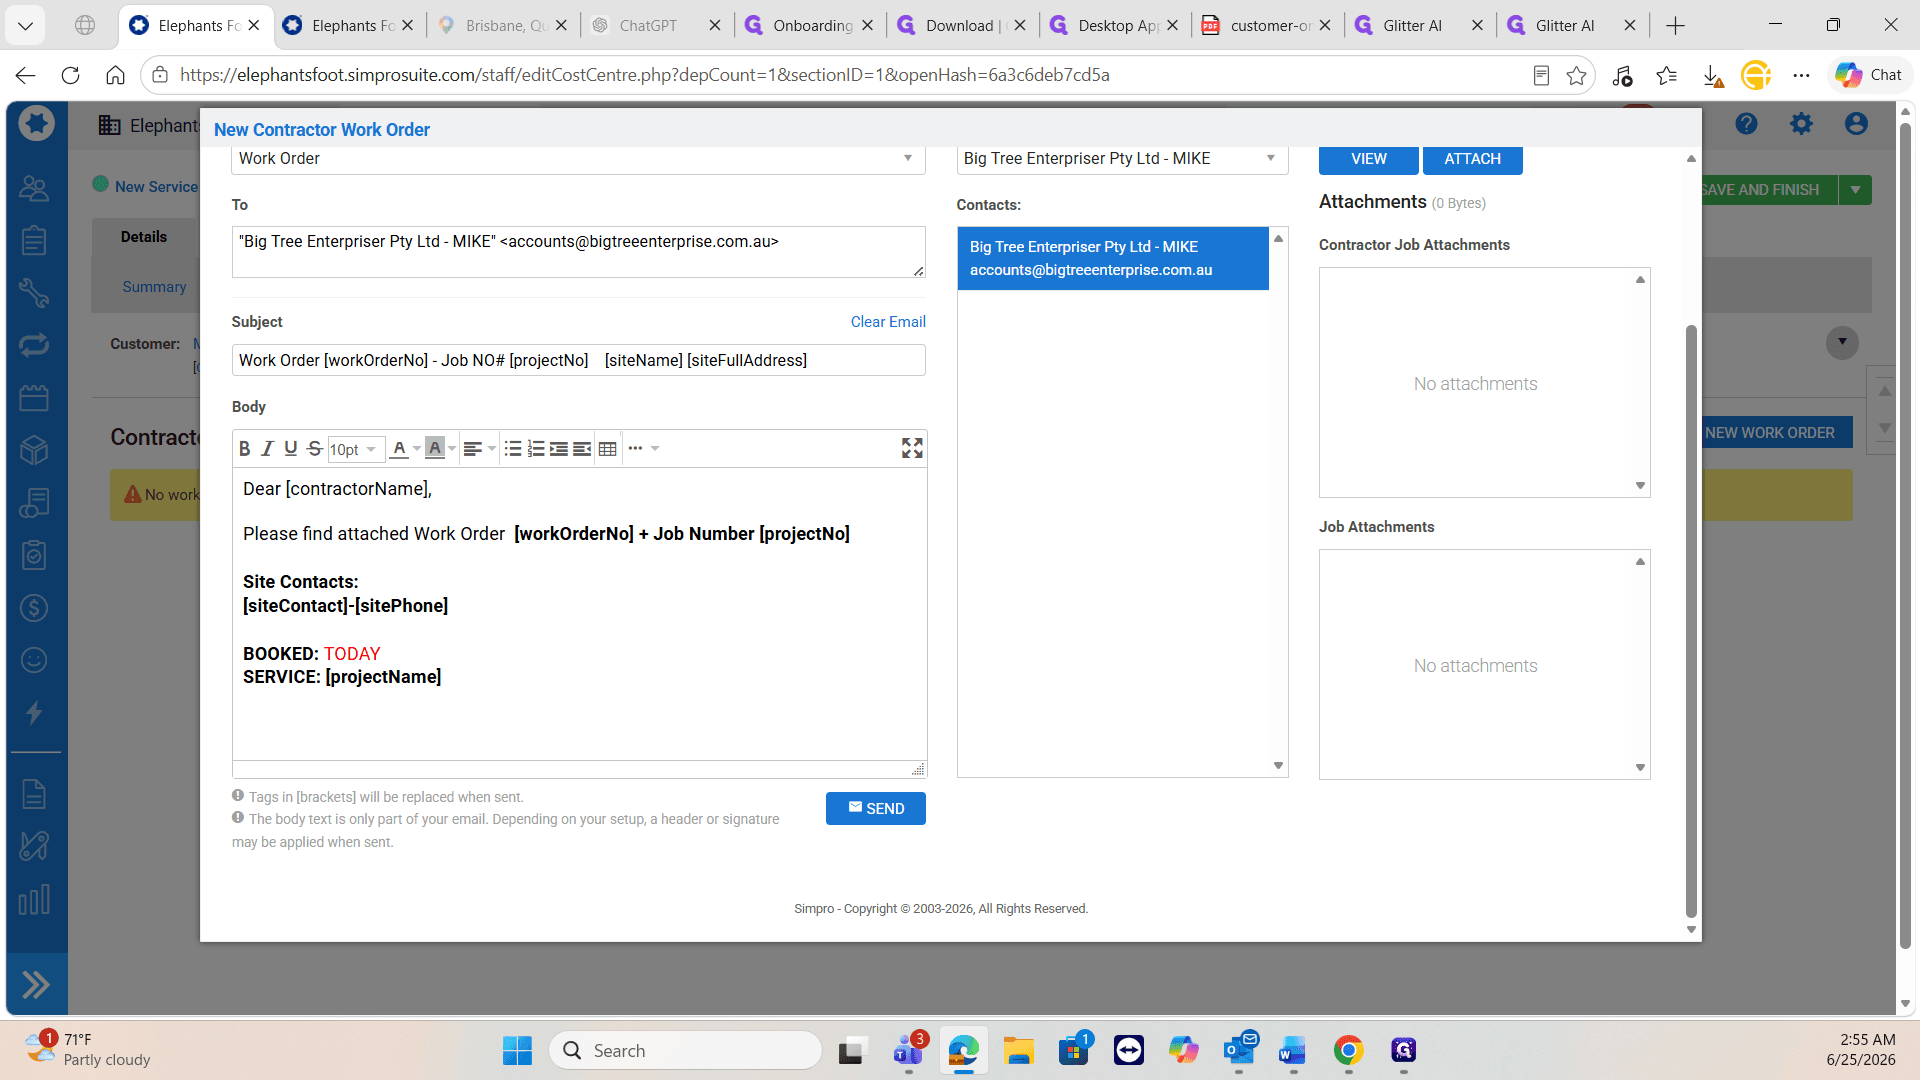Toggle italic formatting in body editor
This screenshot has height=1080, width=1920.
[x=268, y=449]
